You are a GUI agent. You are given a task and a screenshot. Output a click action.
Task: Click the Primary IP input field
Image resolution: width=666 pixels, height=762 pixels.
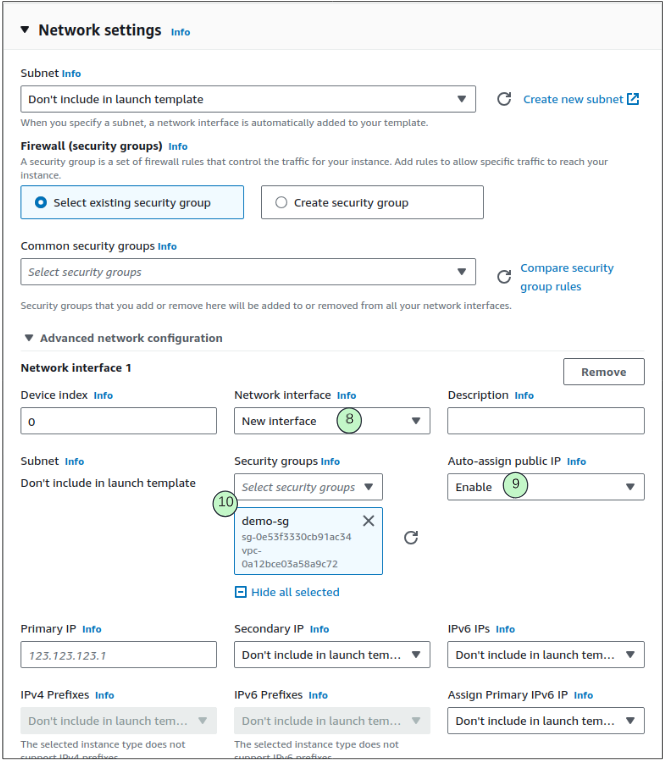point(118,655)
